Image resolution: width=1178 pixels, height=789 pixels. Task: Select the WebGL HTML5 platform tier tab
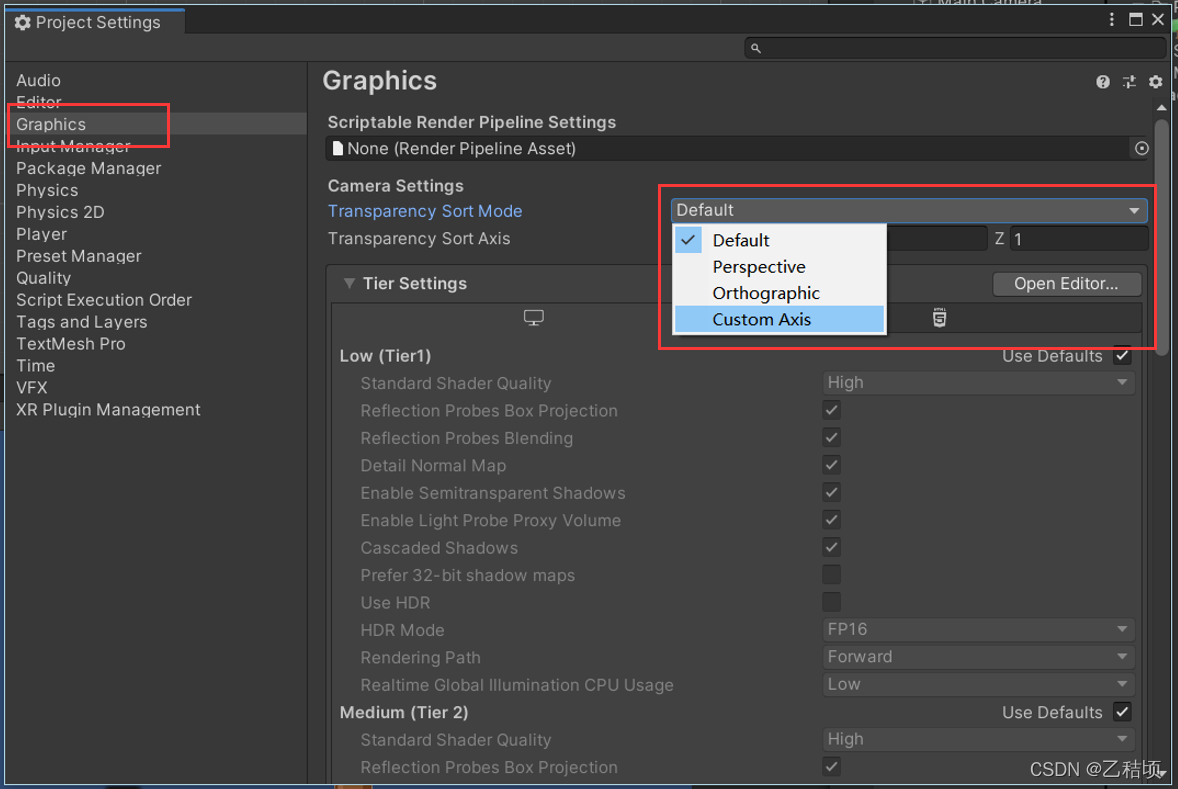(x=939, y=318)
